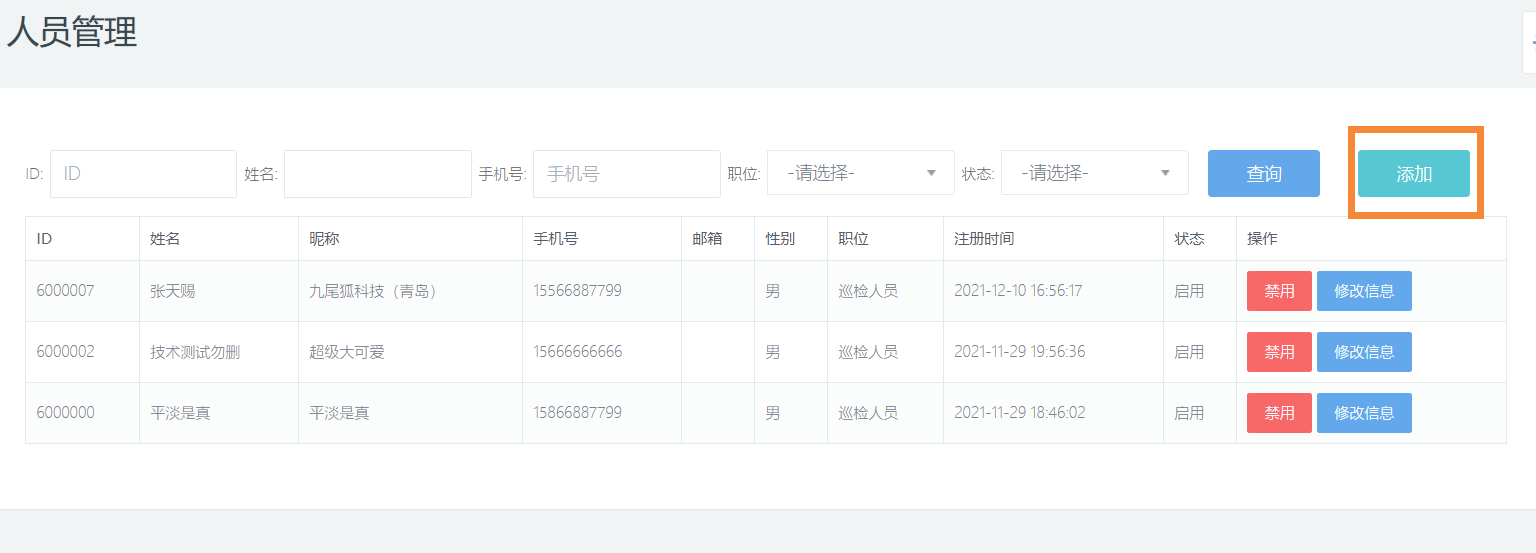Click the 职位 dropdown arrow icon

931,173
